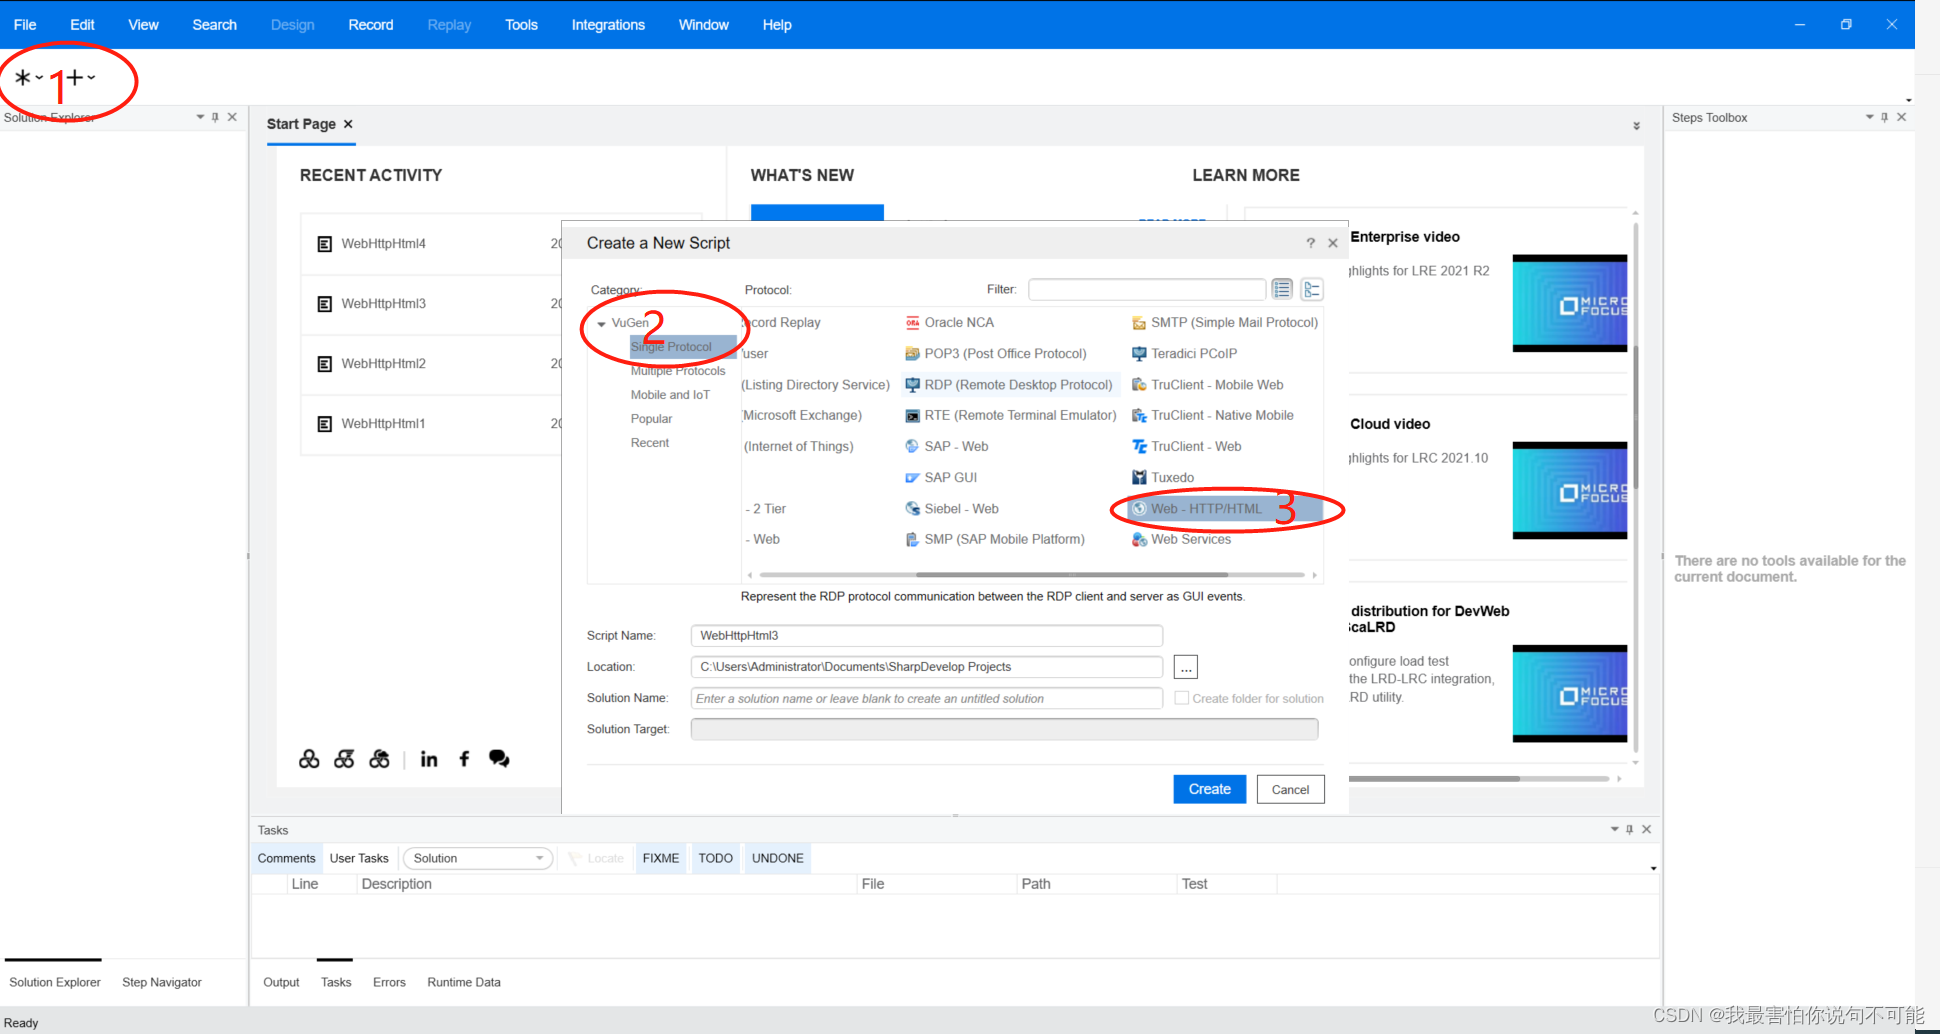Open the Cloud video thumbnail

click(x=1570, y=491)
